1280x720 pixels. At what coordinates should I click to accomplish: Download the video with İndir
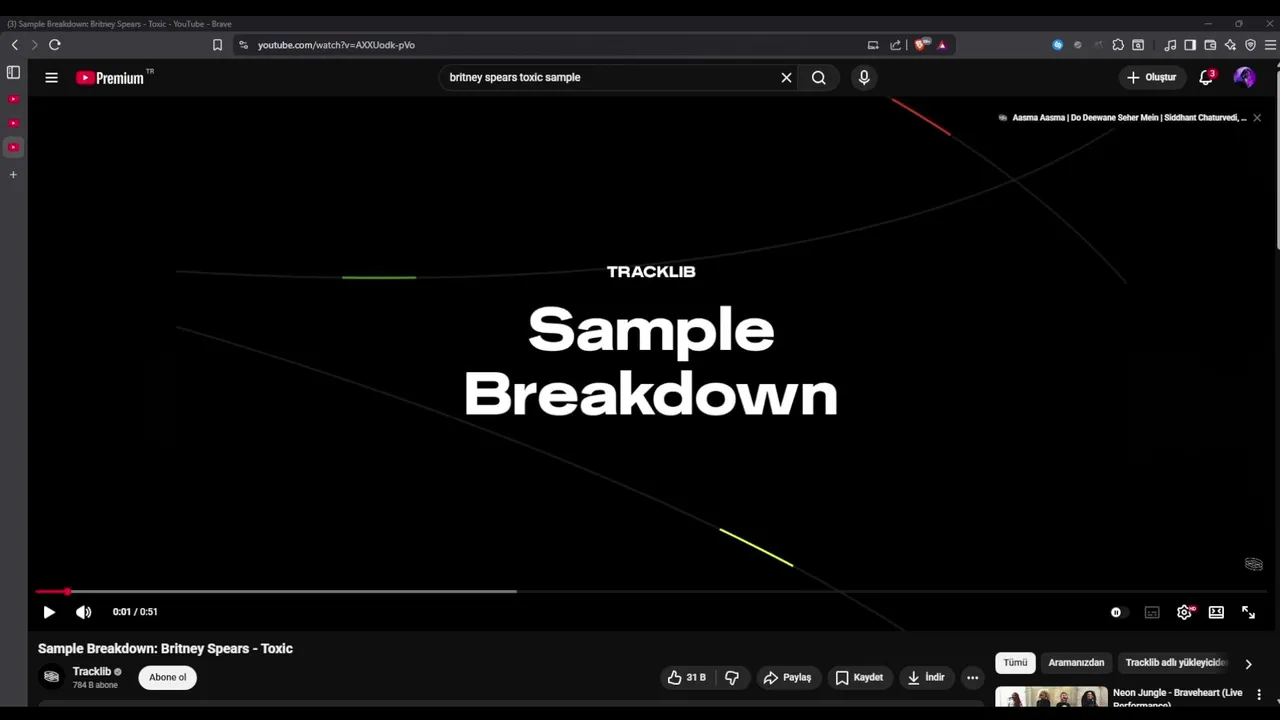(x=925, y=677)
